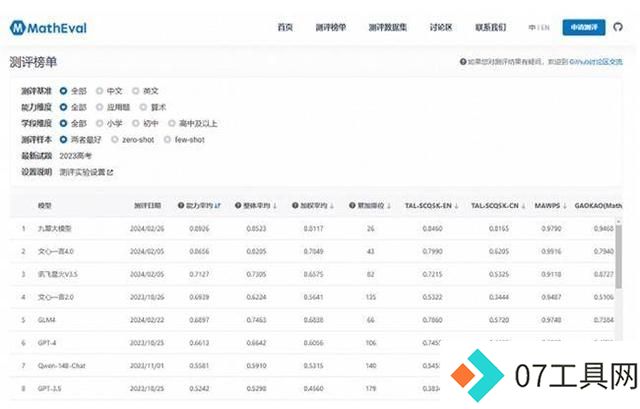The height and width of the screenshot is (409, 640).
Task: Go to 首页 in navigation bar
Action: point(285,27)
